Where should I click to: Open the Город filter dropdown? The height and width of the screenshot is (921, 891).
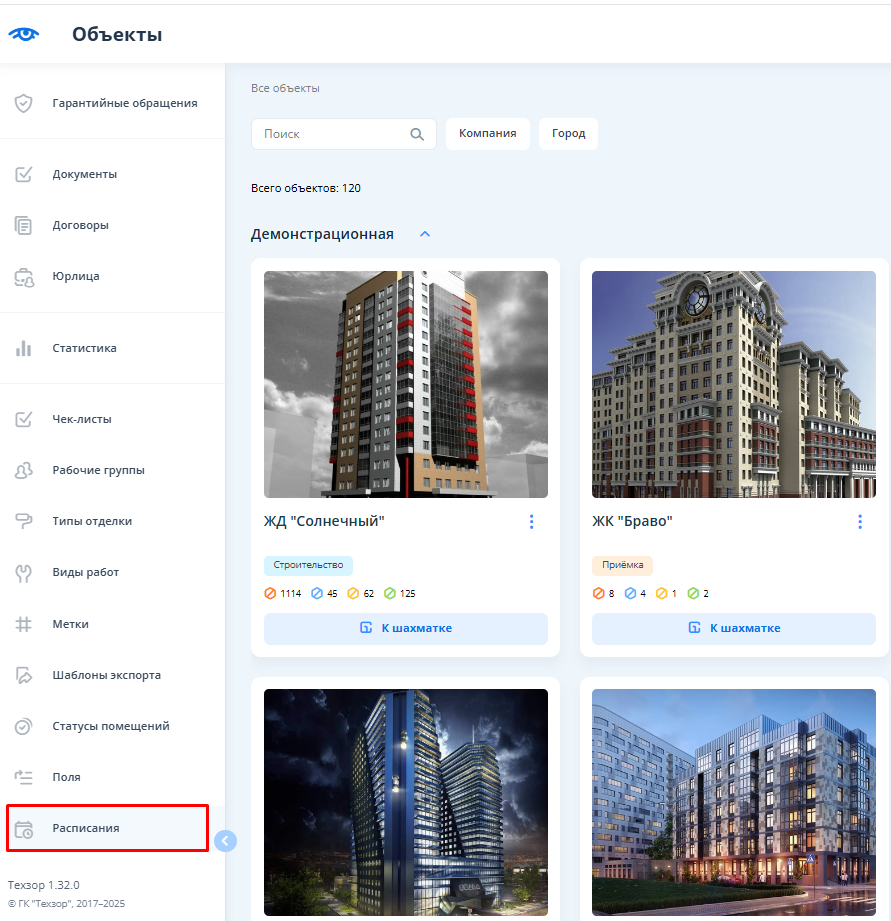click(568, 134)
